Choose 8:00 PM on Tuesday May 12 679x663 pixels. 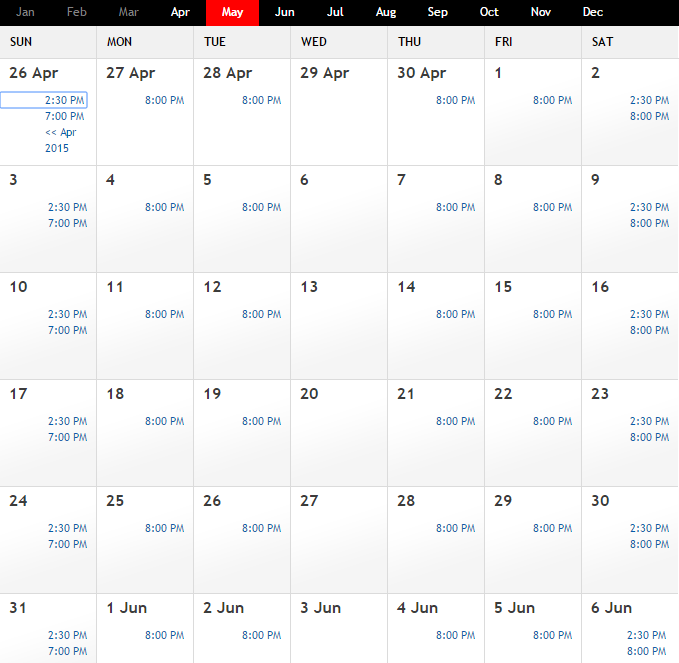[262, 314]
